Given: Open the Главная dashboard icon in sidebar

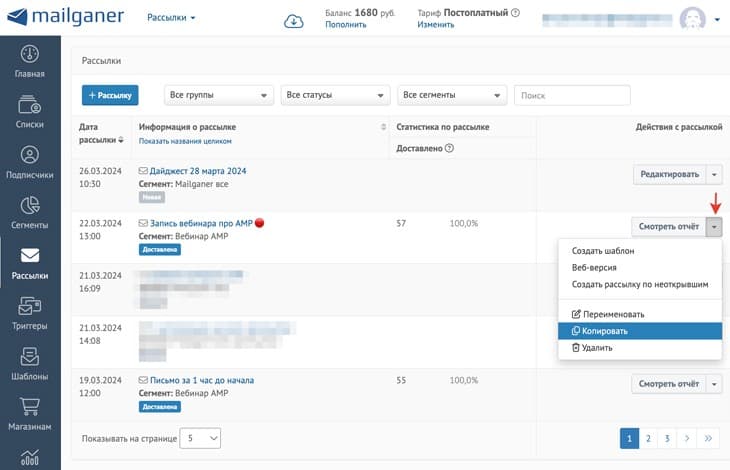Looking at the screenshot, I should (x=29, y=60).
